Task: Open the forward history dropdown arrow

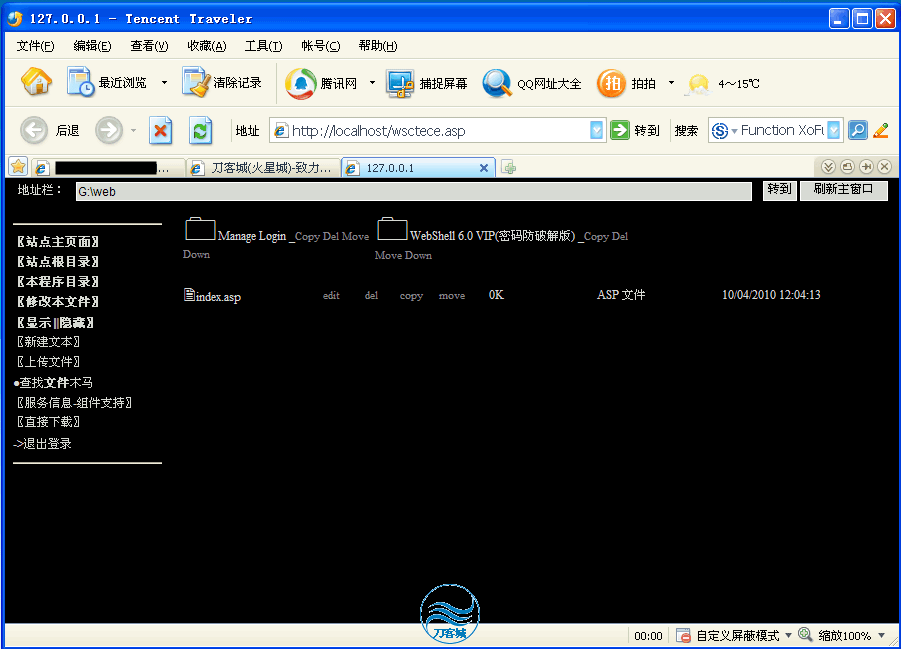Action: pos(133,130)
